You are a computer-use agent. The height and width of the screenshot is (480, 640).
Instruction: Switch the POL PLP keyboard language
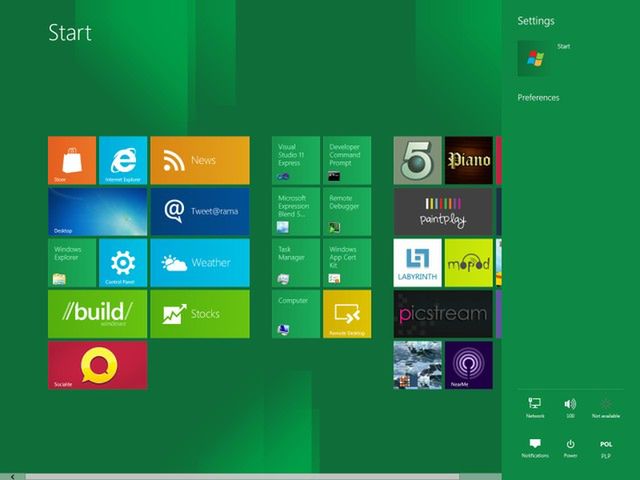pyautogui.click(x=606, y=449)
